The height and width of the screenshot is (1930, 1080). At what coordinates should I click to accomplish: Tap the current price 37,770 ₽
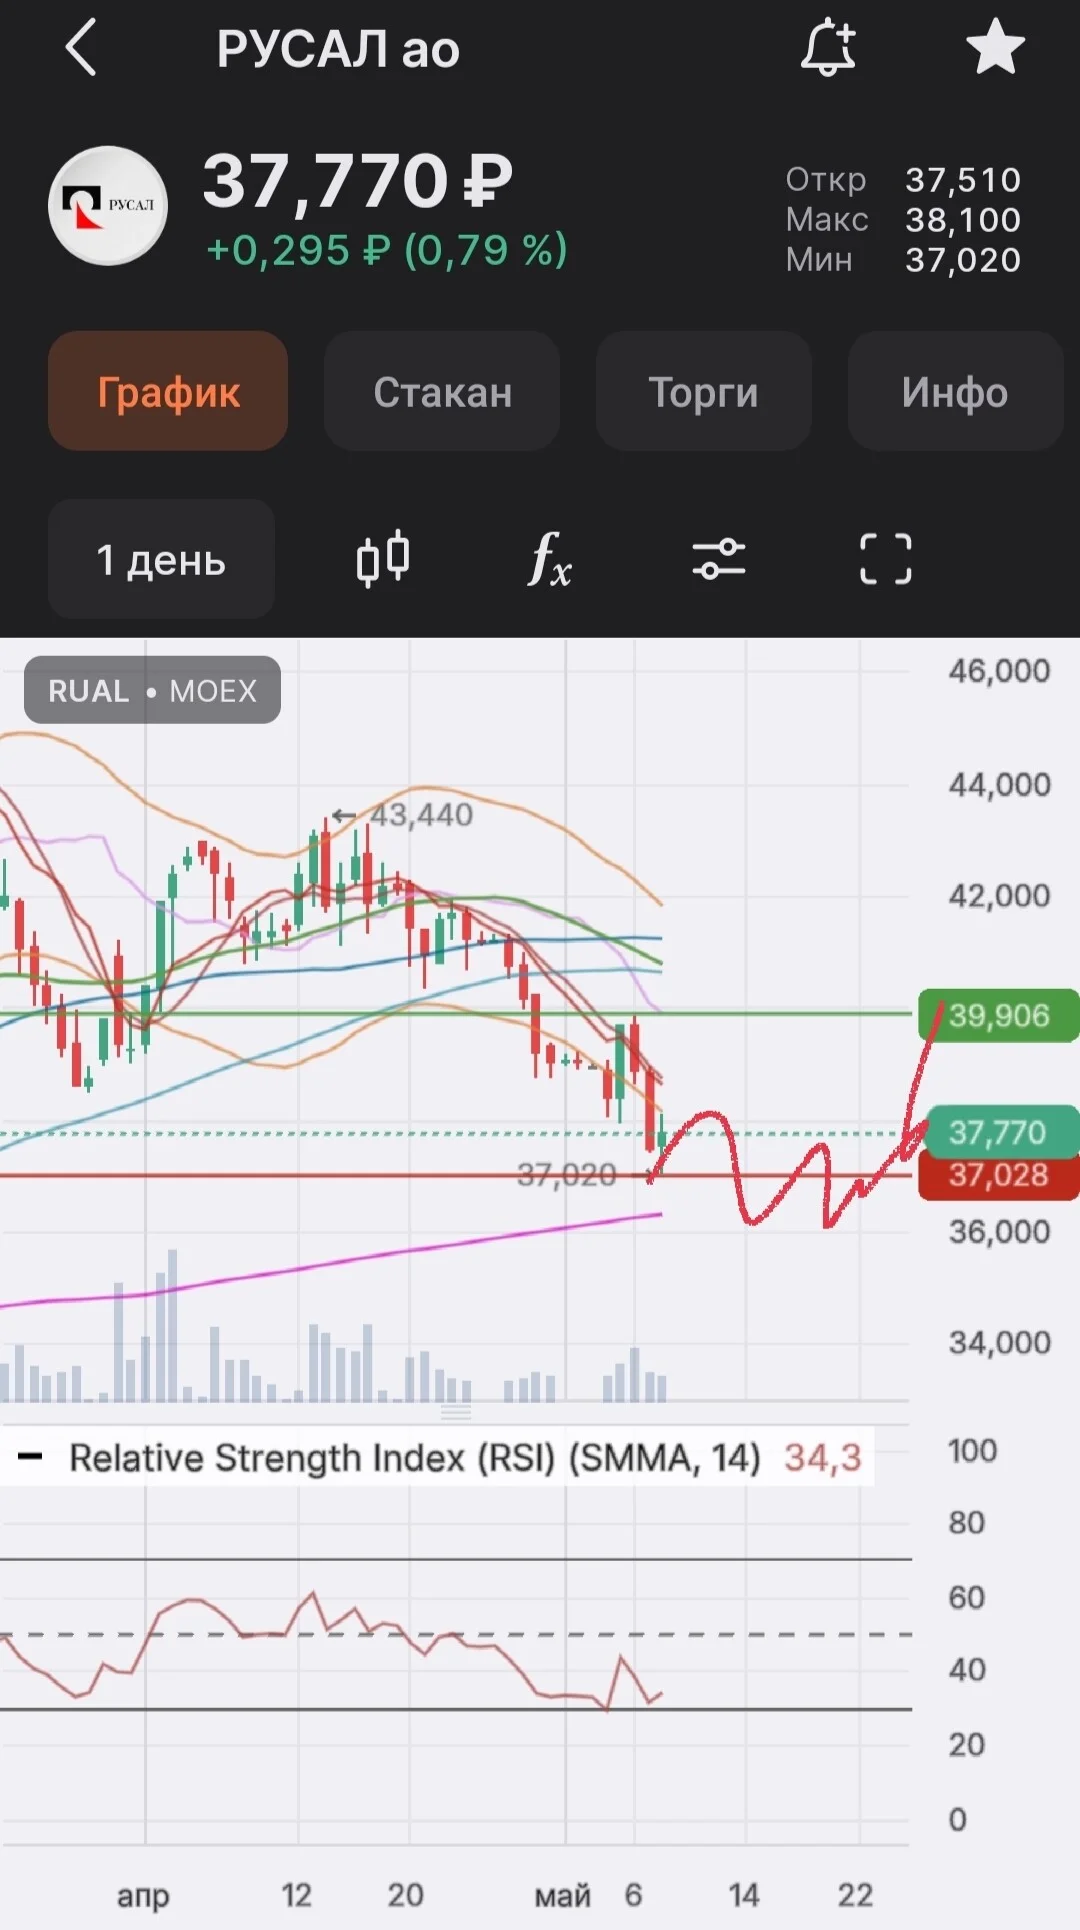(x=357, y=181)
